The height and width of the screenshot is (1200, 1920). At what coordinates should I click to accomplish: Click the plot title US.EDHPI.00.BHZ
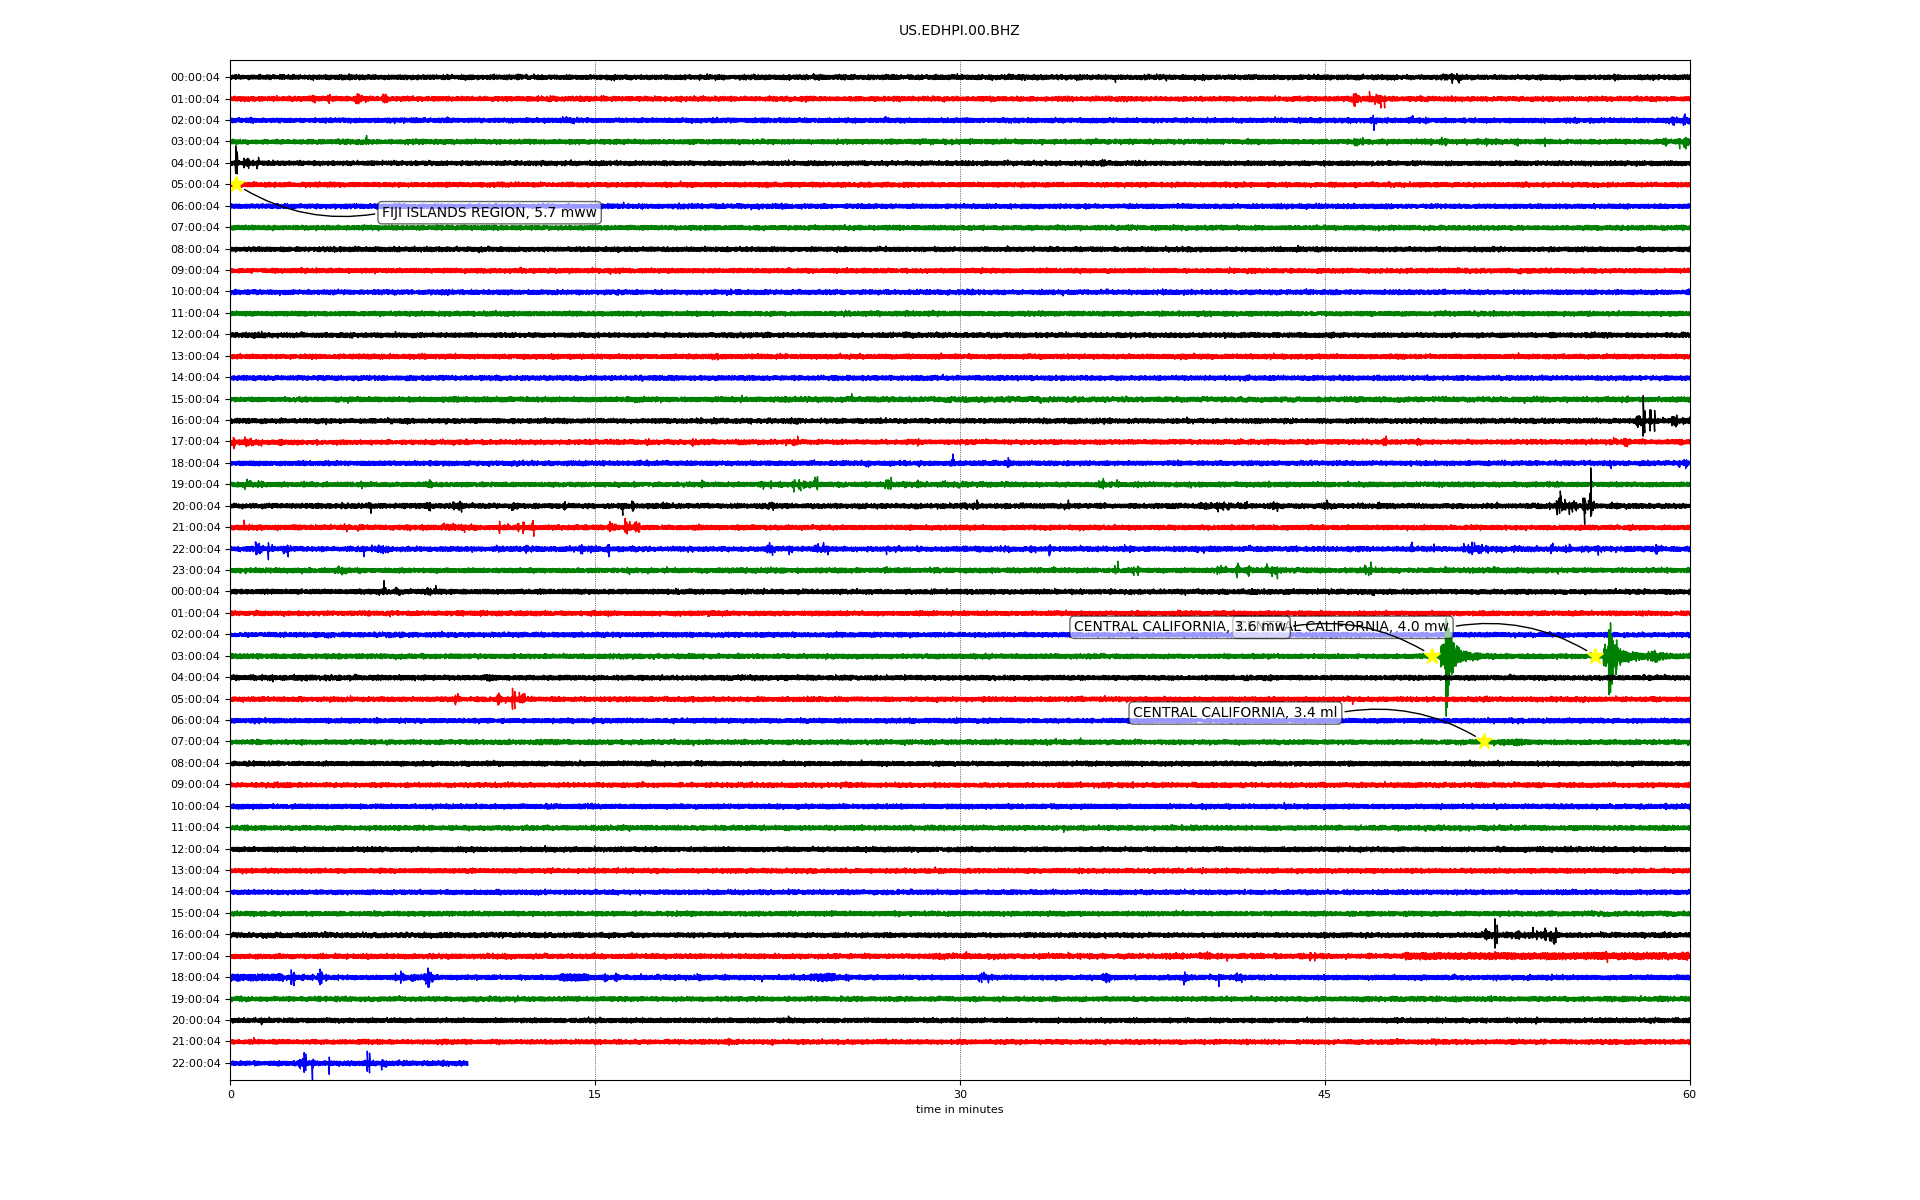tap(959, 31)
